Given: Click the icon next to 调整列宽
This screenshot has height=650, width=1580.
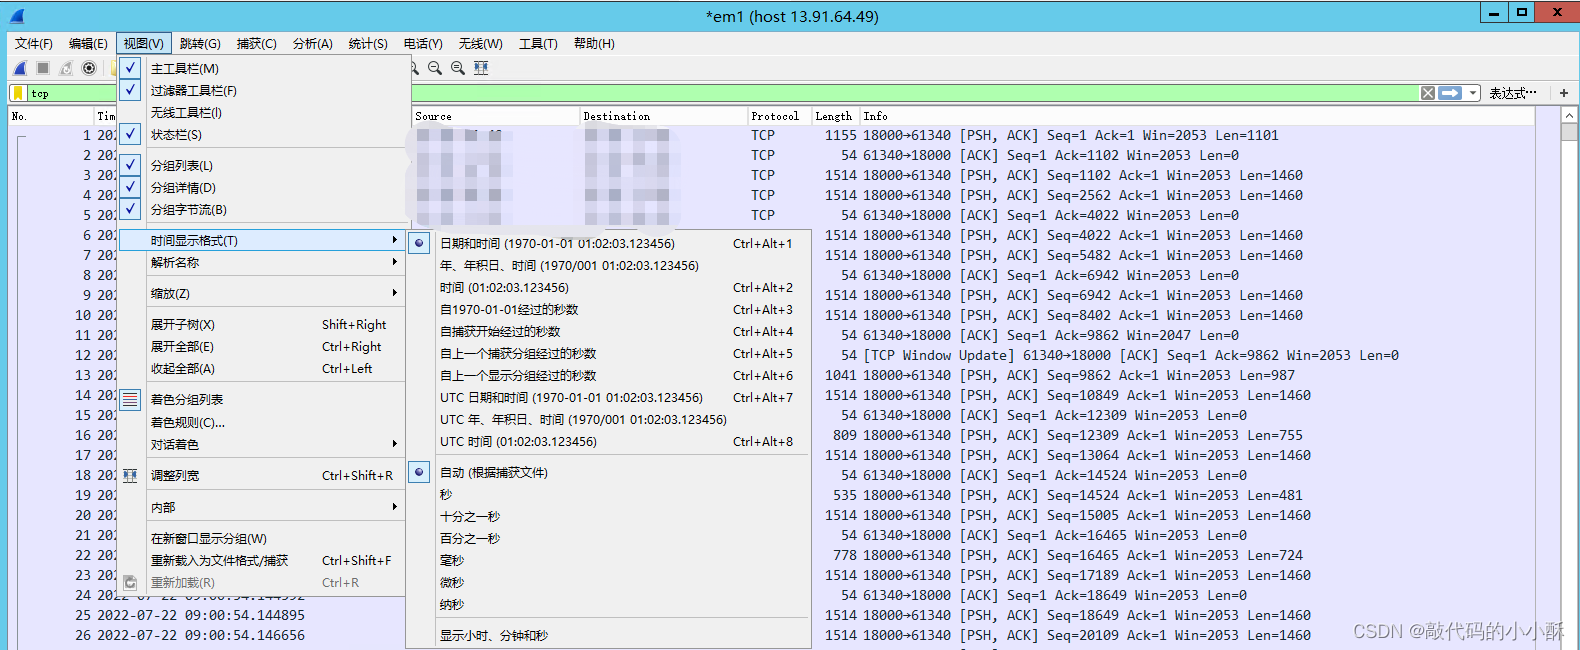Looking at the screenshot, I should point(130,476).
